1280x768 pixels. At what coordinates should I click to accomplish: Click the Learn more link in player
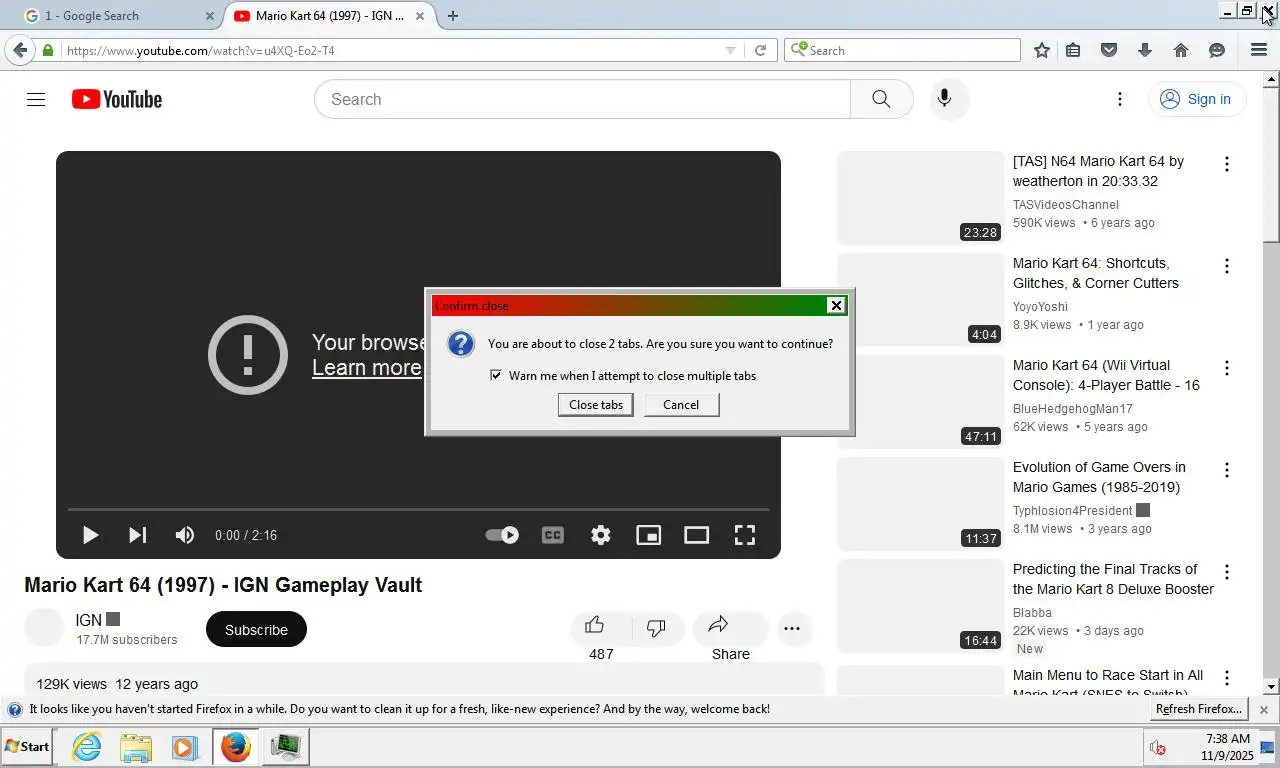pos(367,368)
